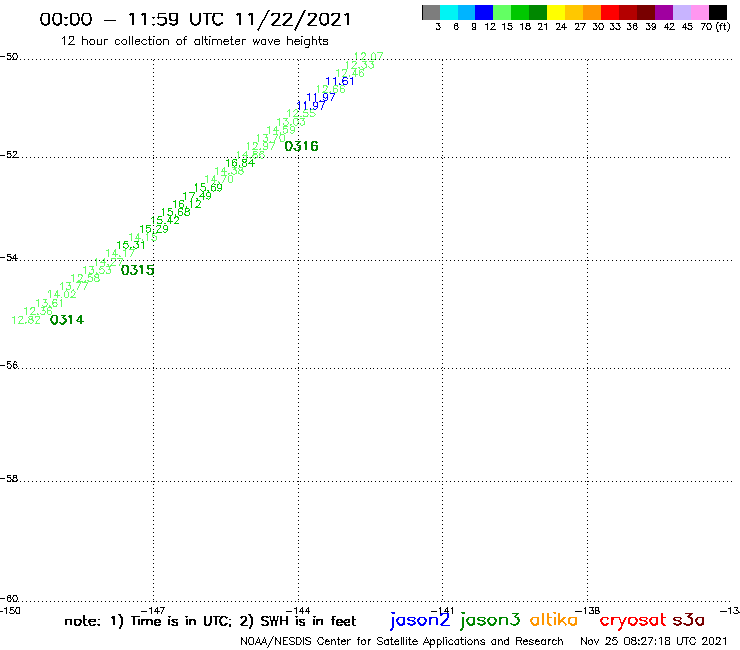Click the wave height value 17.49
This screenshot has height=650, width=740.
click(197, 196)
